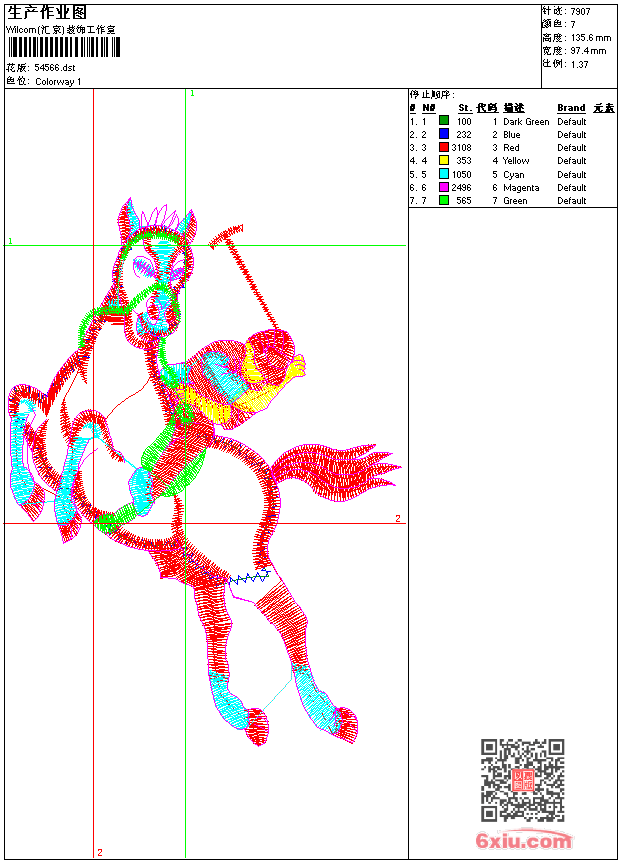
Task: Click the Wilcom studio name text
Action: 60,30
